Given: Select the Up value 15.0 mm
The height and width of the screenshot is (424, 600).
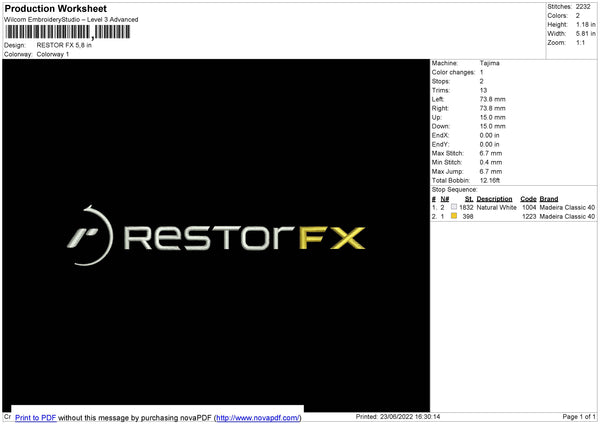Looking at the screenshot, I should [492, 117].
